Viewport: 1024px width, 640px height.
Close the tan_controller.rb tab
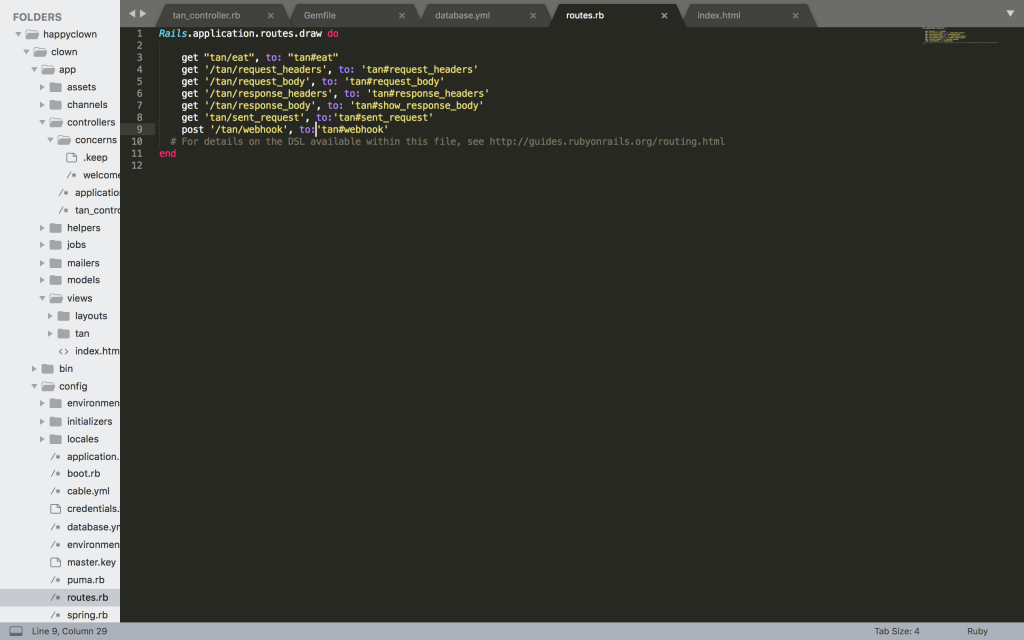[270, 16]
